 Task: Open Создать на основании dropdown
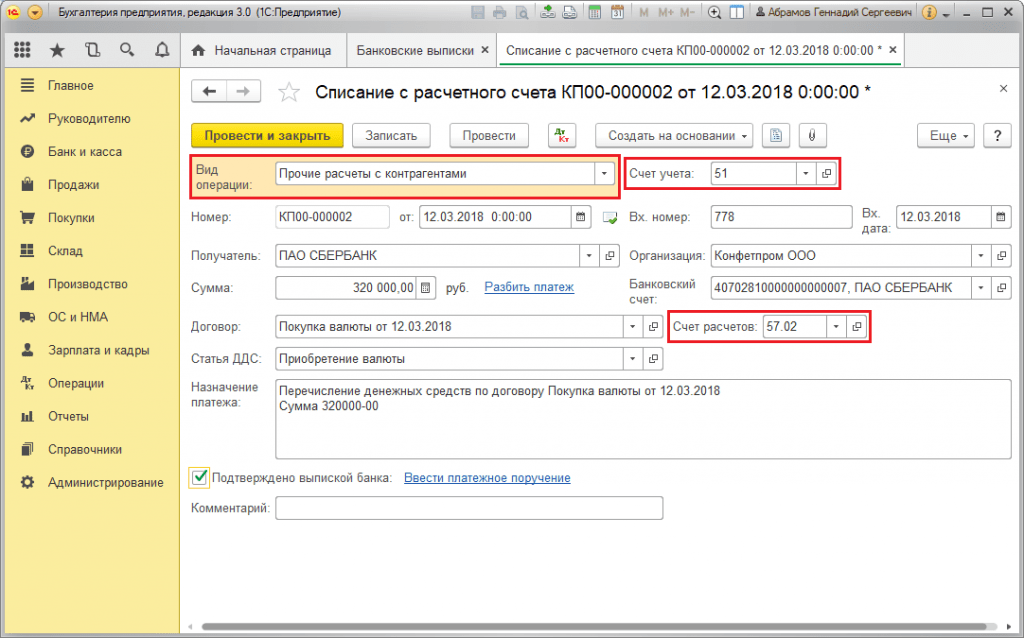[x=674, y=136]
